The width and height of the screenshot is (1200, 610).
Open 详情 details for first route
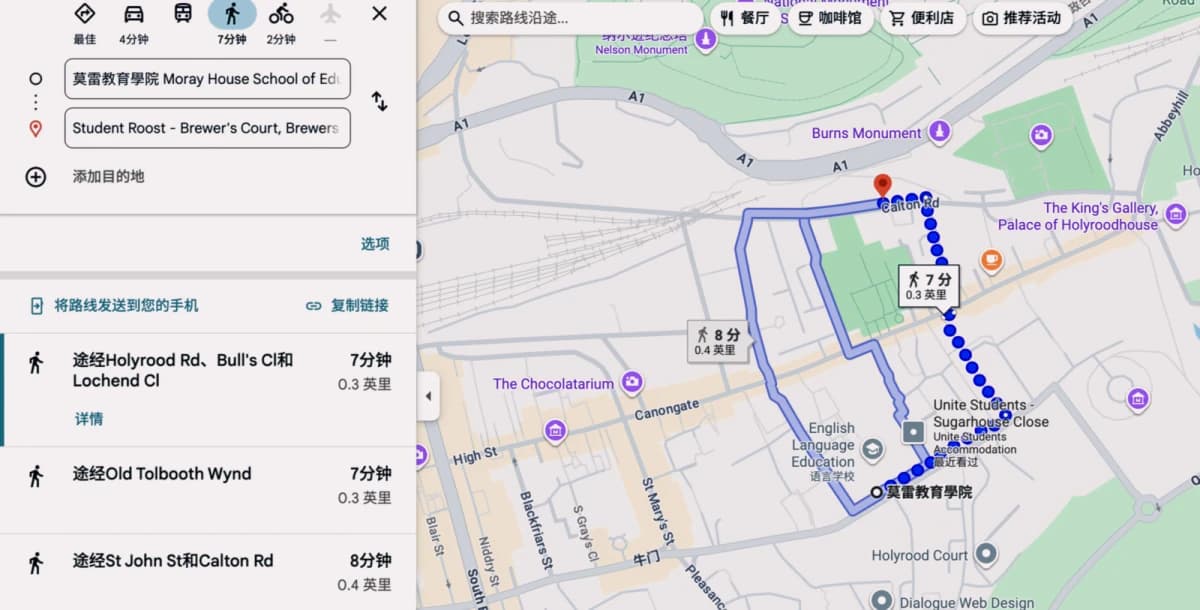point(89,419)
